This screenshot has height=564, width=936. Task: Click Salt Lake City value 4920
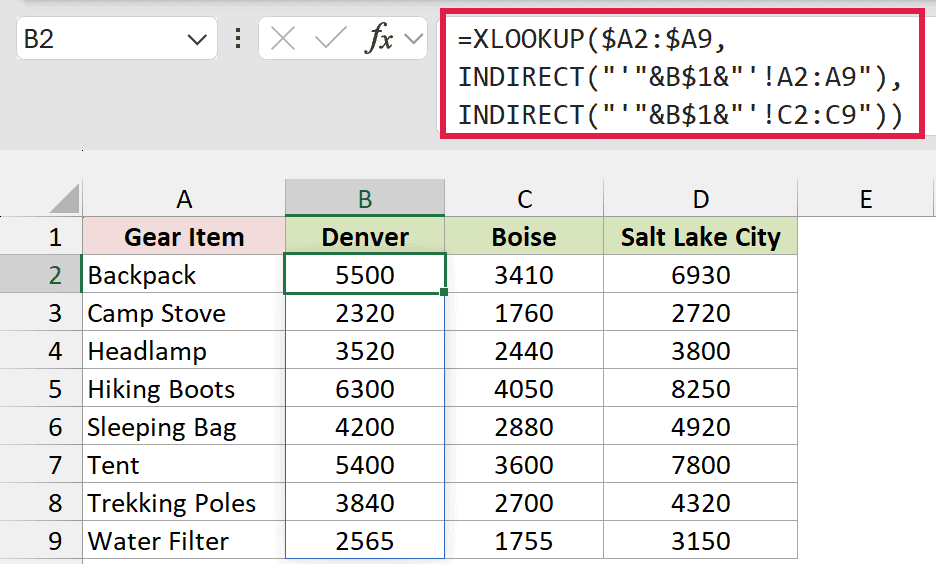click(x=700, y=427)
